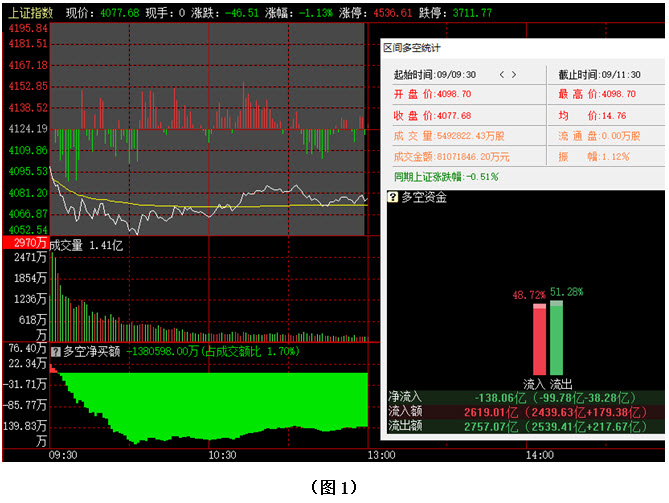Click the 同期上证涨跌幅 statistic line
The width and height of the screenshot is (669, 503).
[x=446, y=177]
